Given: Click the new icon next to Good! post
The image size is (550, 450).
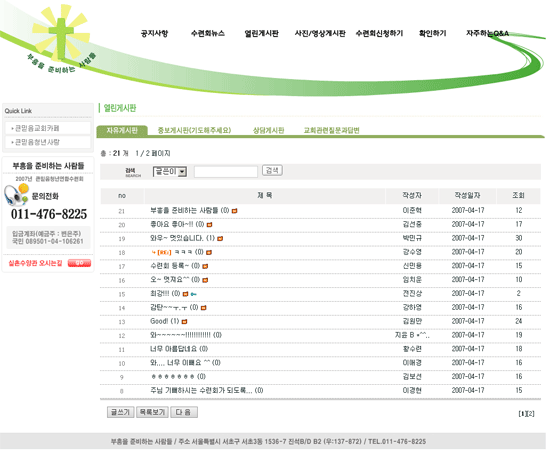Looking at the screenshot, I should tap(185, 321).
